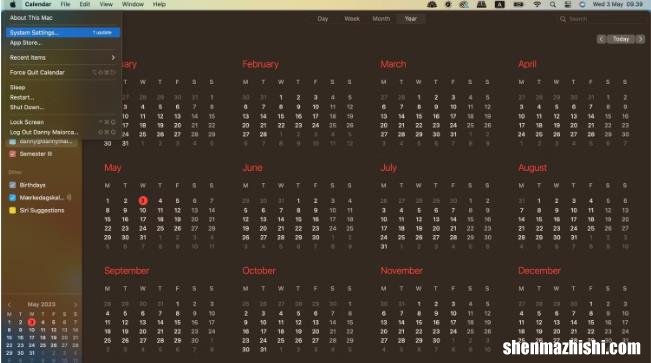
Task: Open the June month heading
Action: [x=252, y=168]
